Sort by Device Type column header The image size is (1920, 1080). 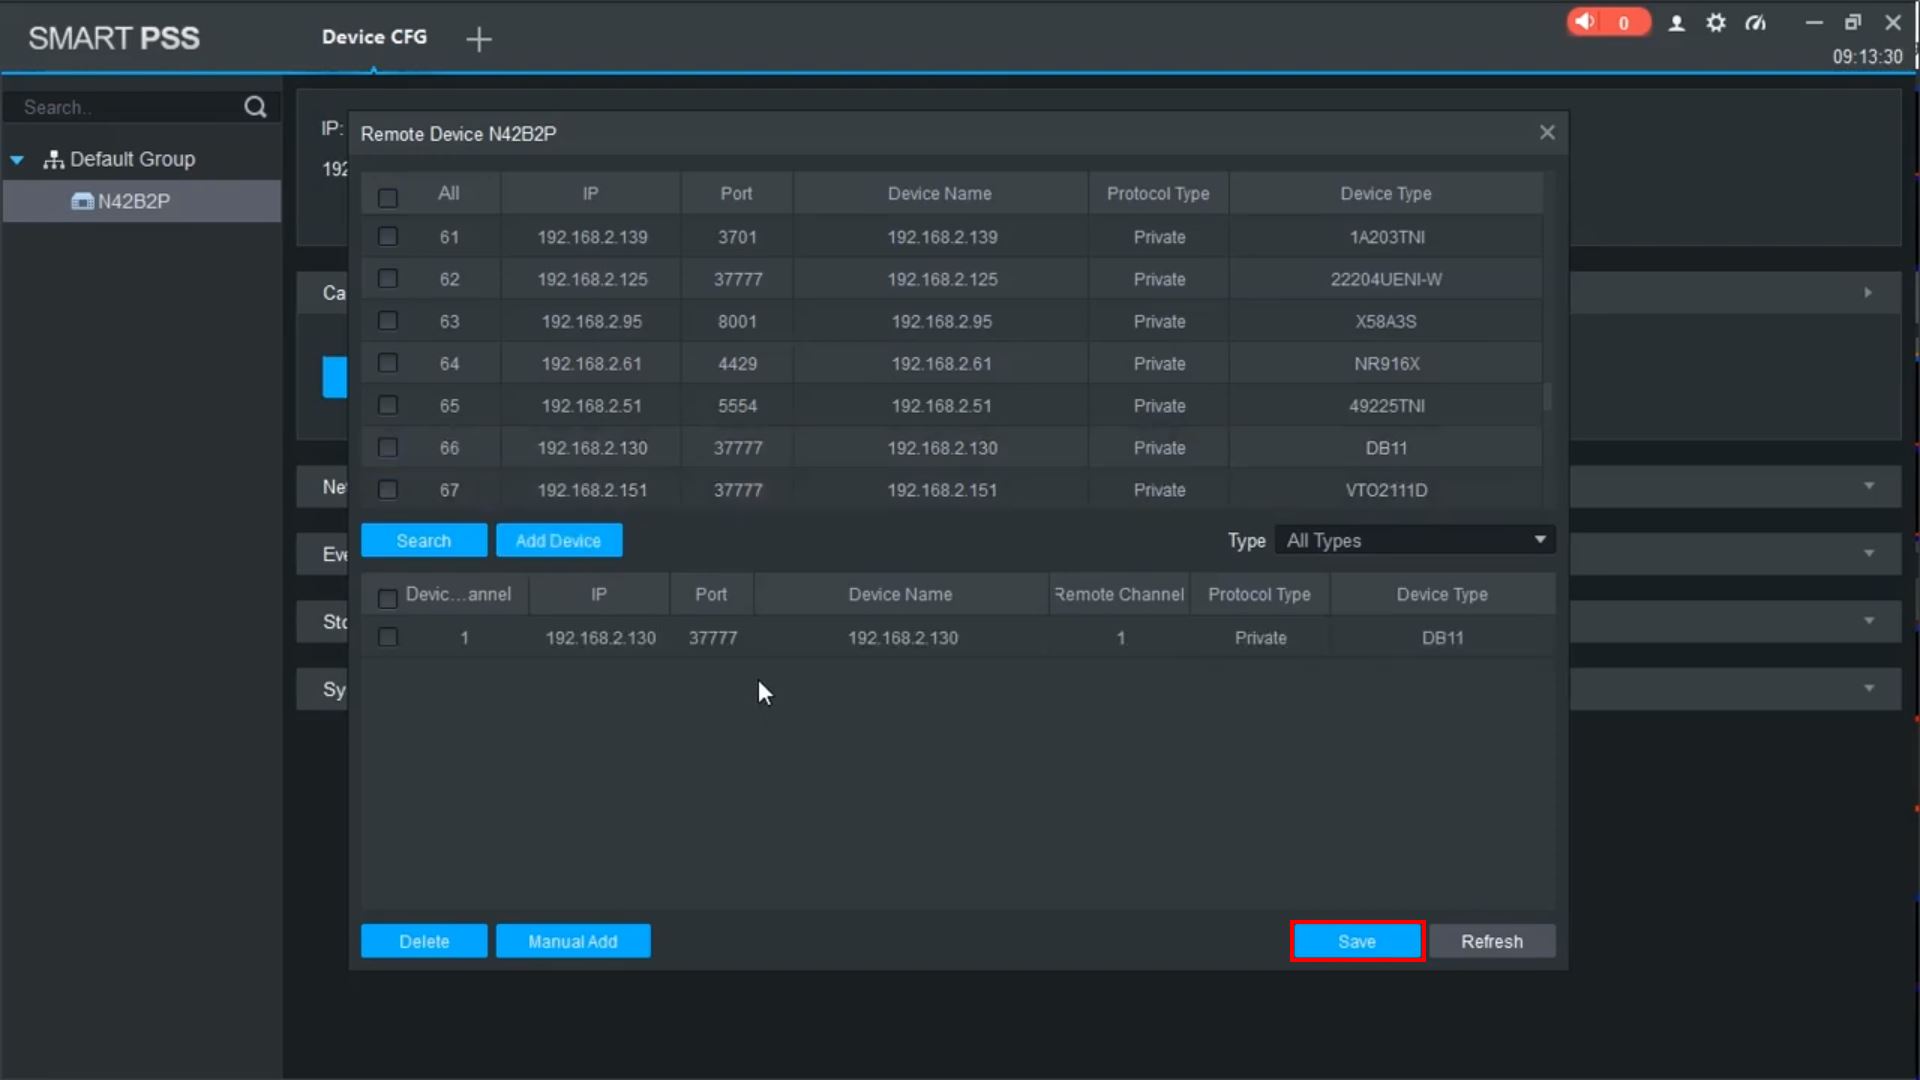(x=1385, y=194)
